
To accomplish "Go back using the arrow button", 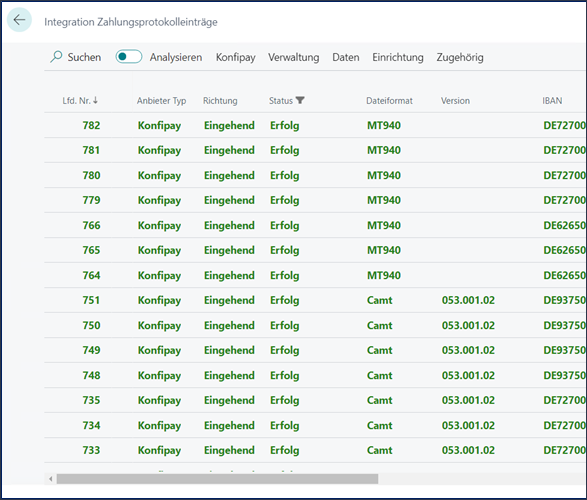I will pyautogui.click(x=19, y=20).
